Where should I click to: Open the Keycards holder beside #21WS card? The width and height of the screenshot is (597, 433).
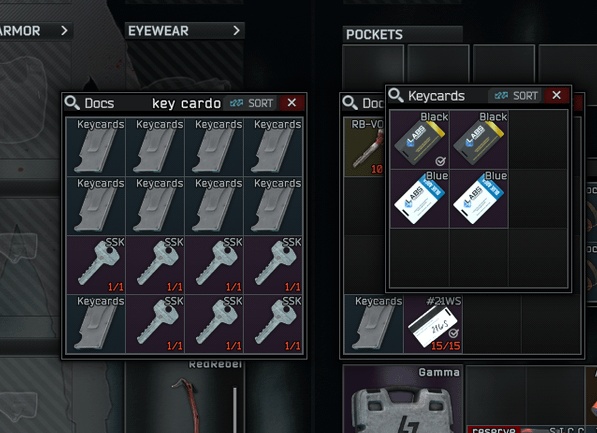click(374, 324)
